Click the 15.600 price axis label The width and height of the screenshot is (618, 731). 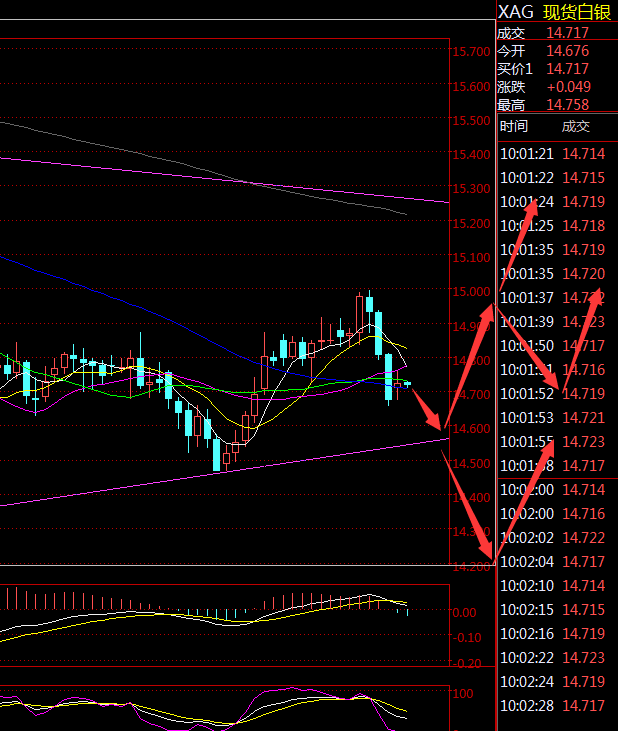471,87
